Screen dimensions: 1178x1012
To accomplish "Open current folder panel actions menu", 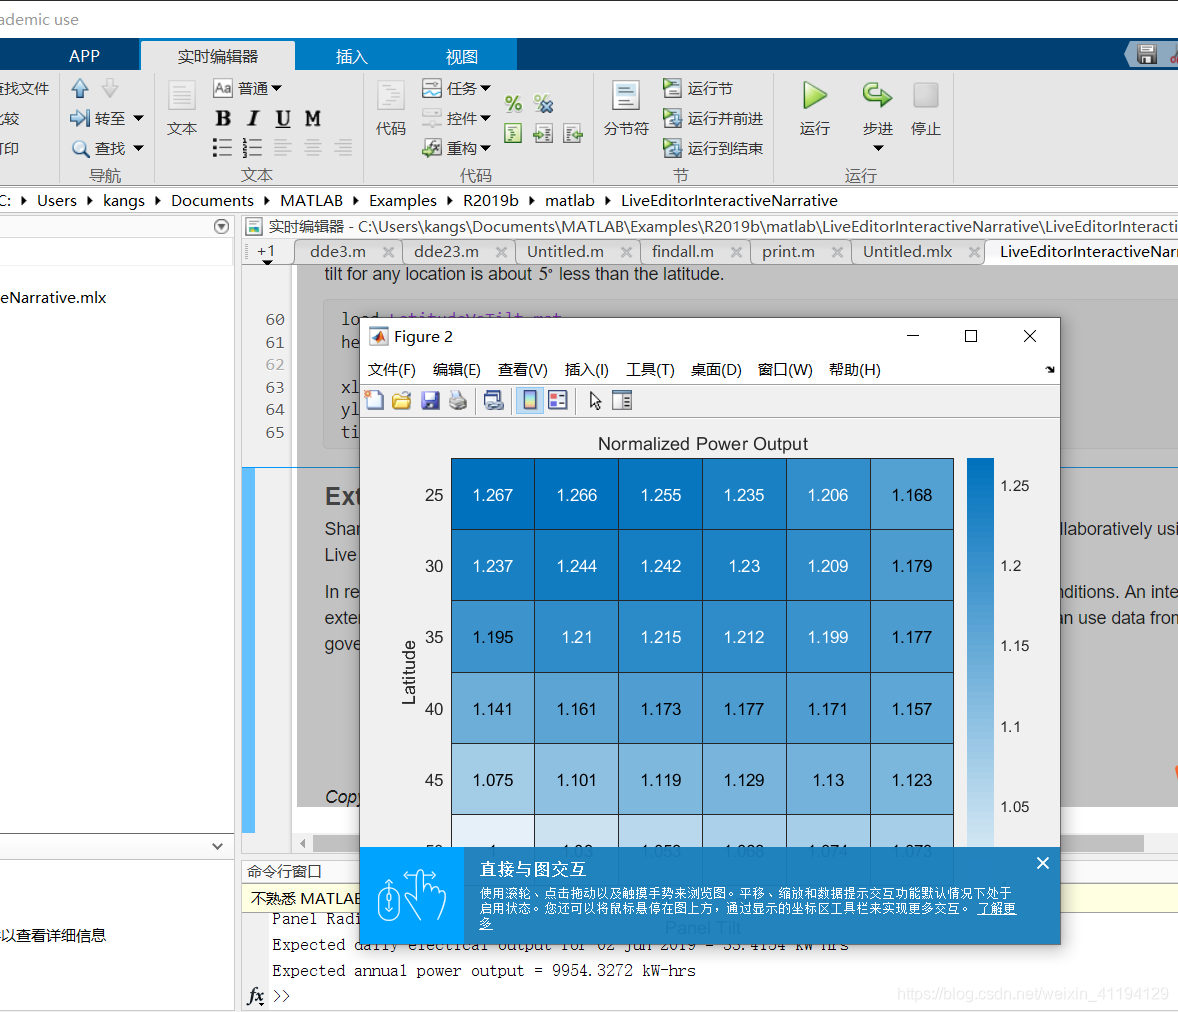I will pyautogui.click(x=221, y=226).
